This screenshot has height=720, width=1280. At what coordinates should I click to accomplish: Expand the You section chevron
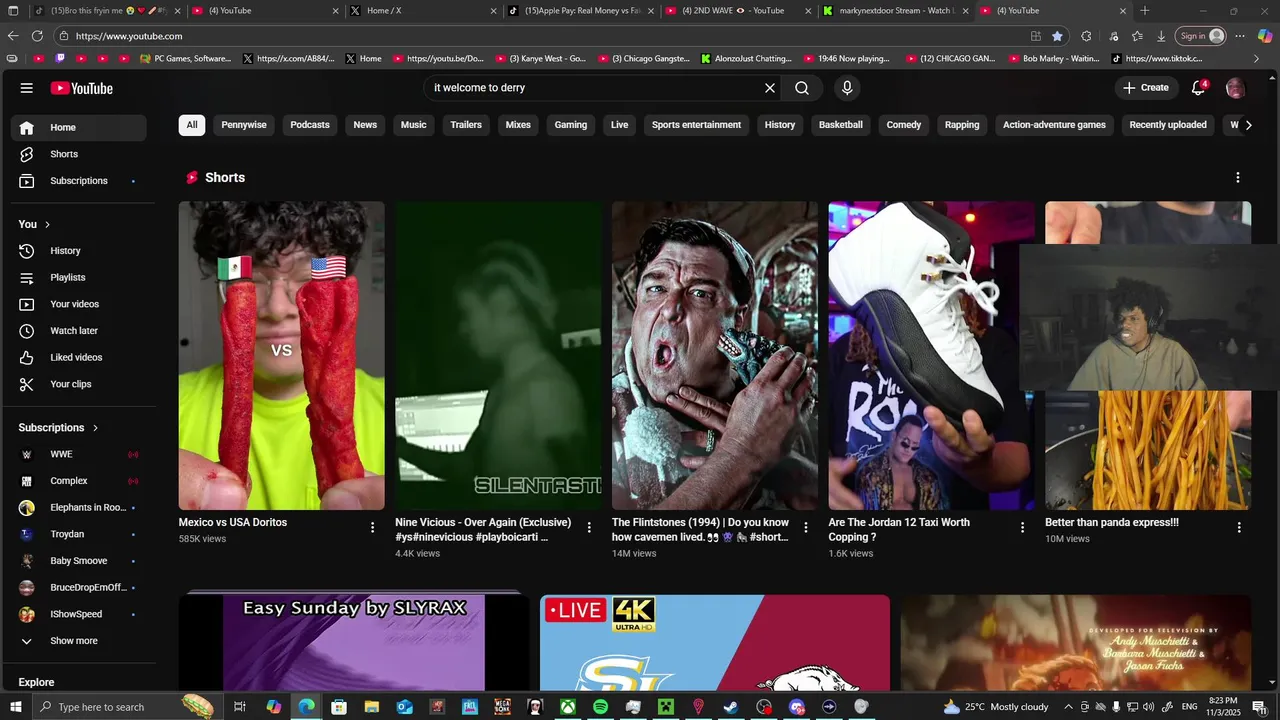pyautogui.click(x=47, y=224)
